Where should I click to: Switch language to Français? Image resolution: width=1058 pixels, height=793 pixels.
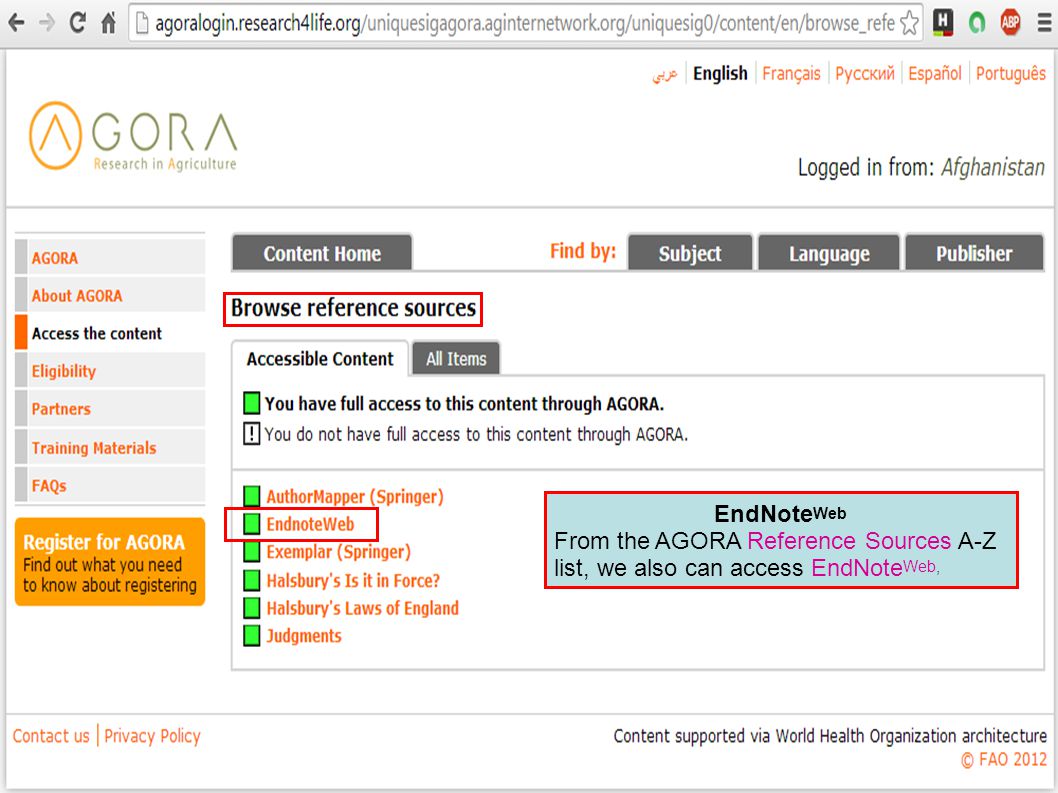(791, 73)
